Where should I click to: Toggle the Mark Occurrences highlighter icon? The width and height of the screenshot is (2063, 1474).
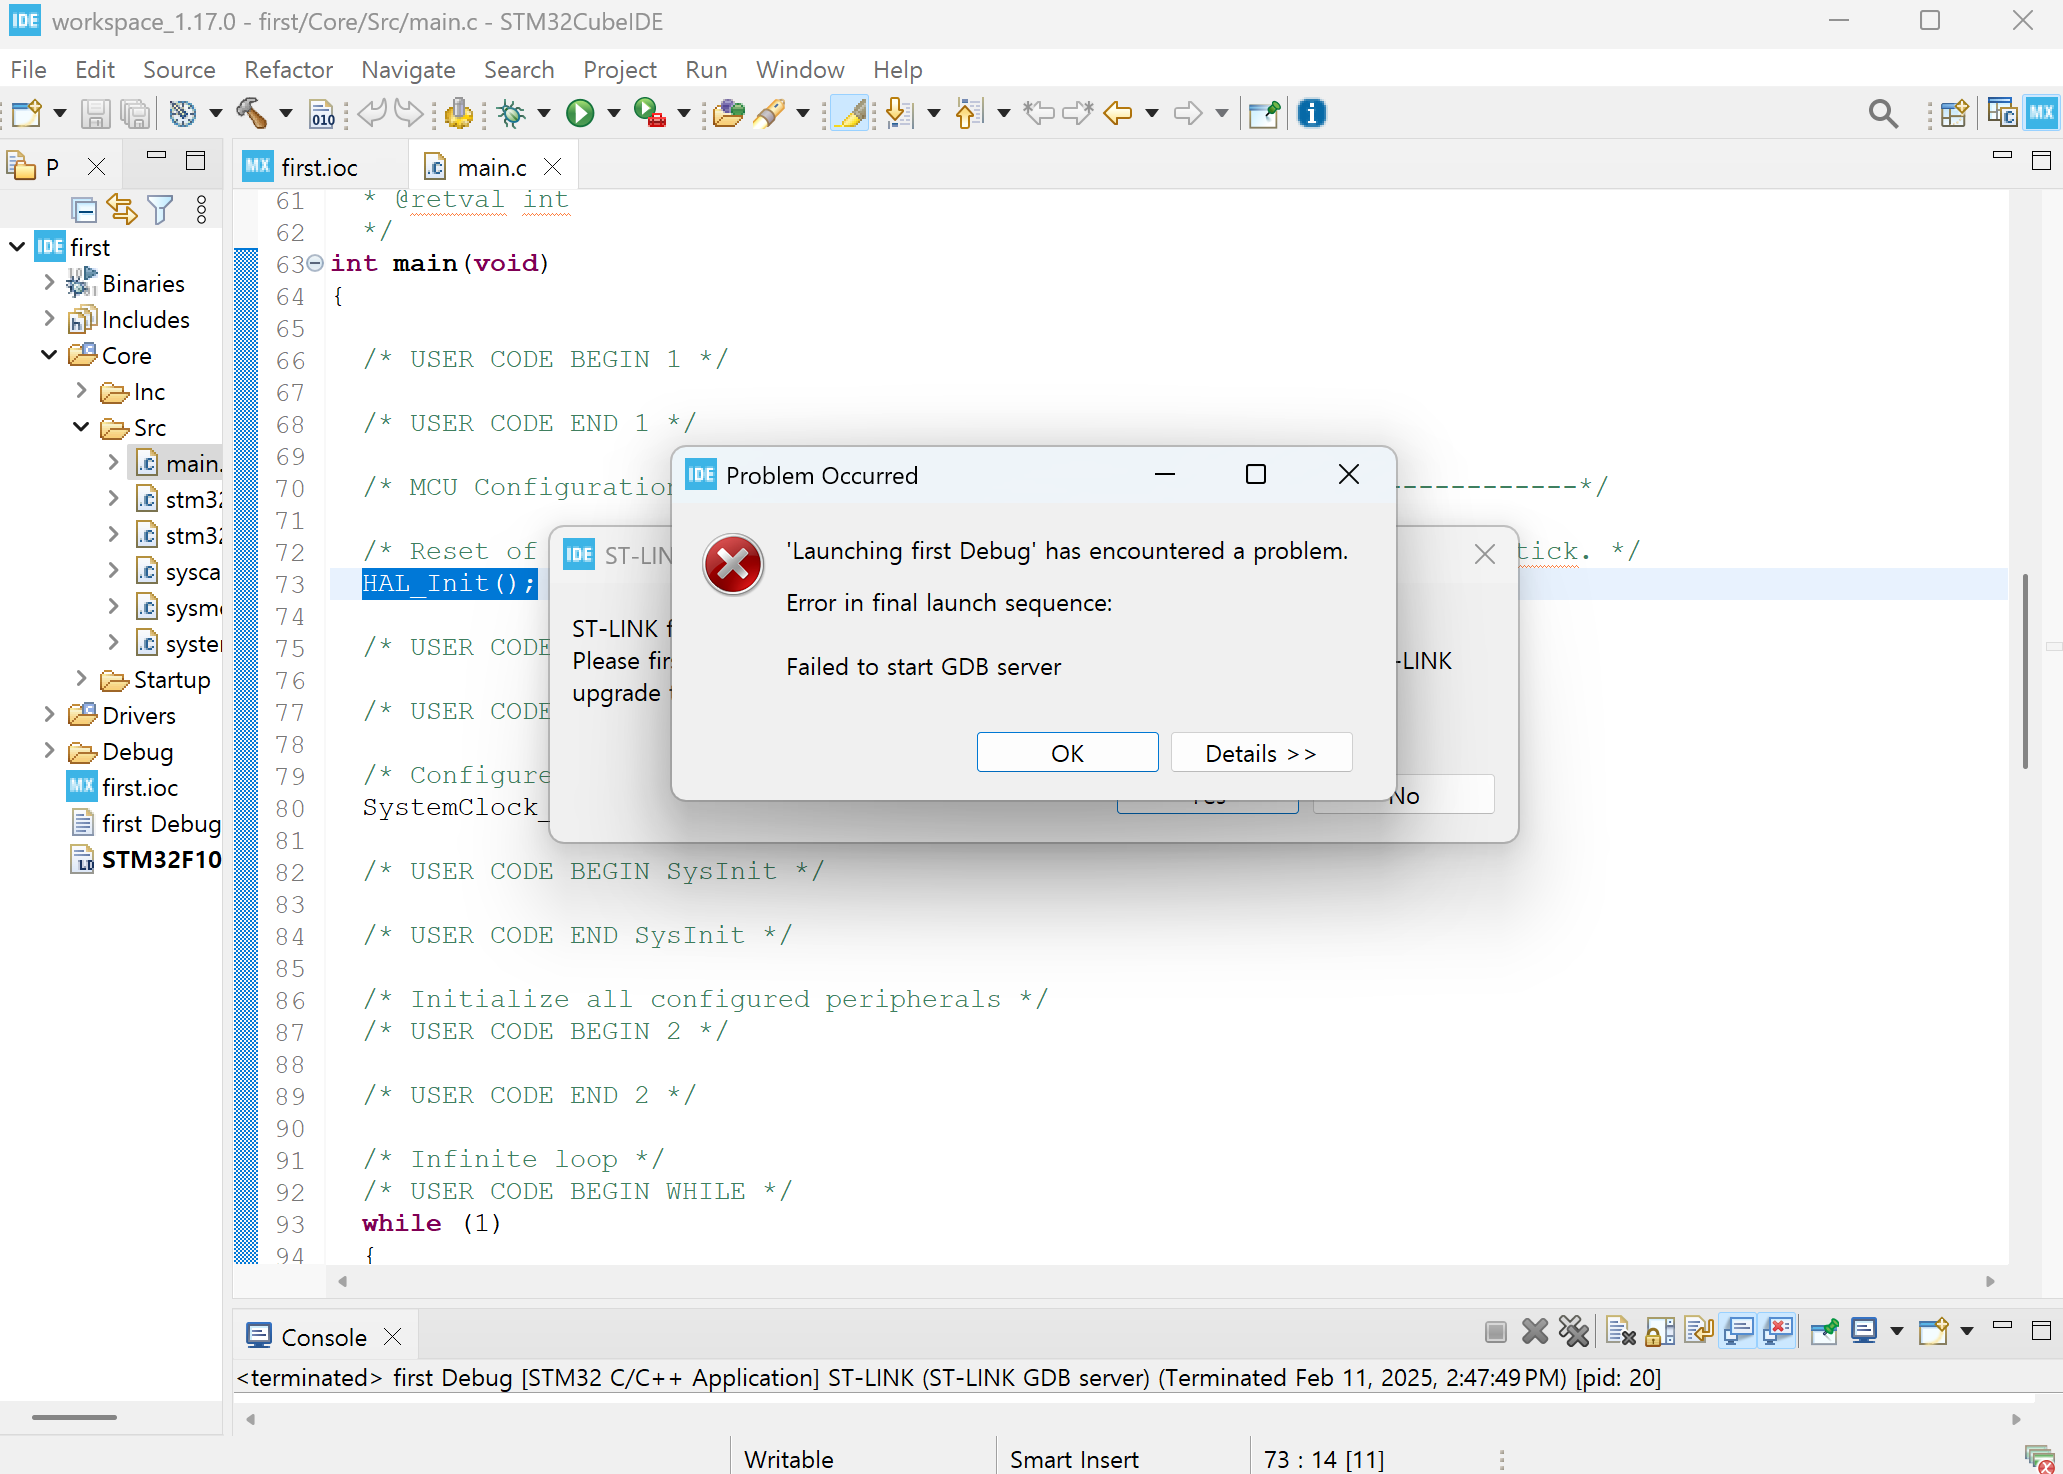click(x=849, y=113)
